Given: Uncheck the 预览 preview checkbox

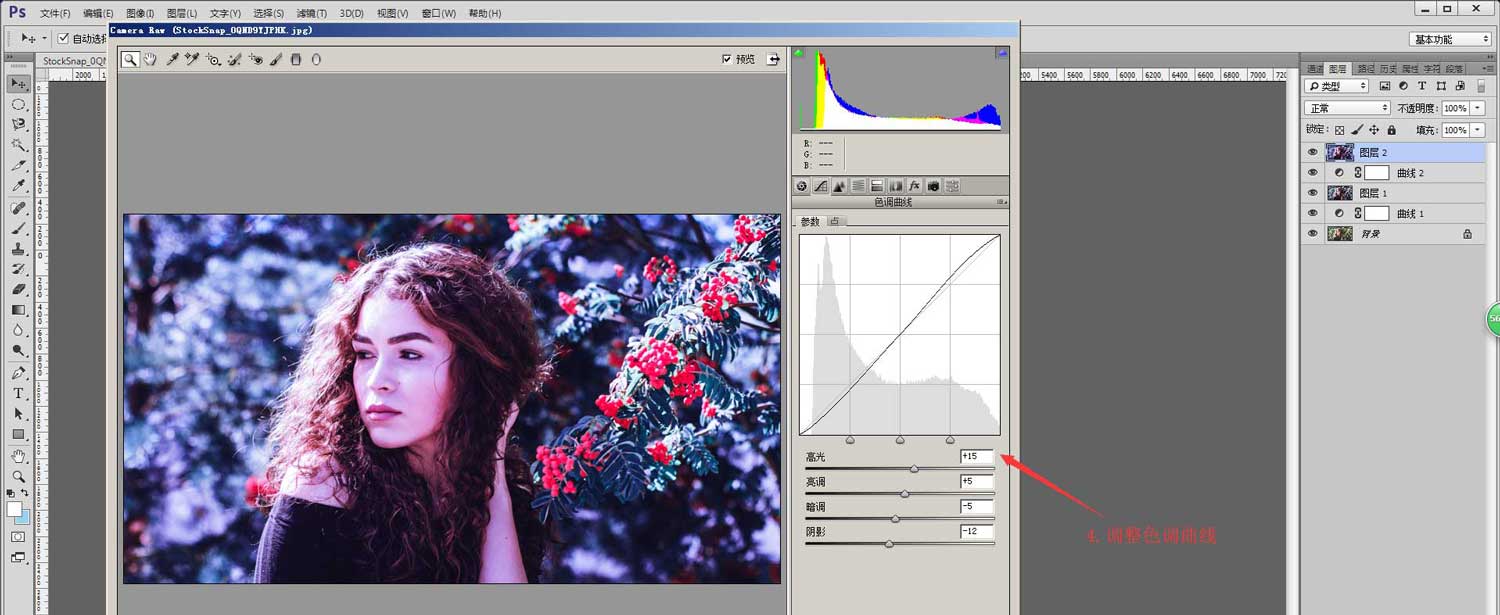Looking at the screenshot, I should pyautogui.click(x=727, y=60).
